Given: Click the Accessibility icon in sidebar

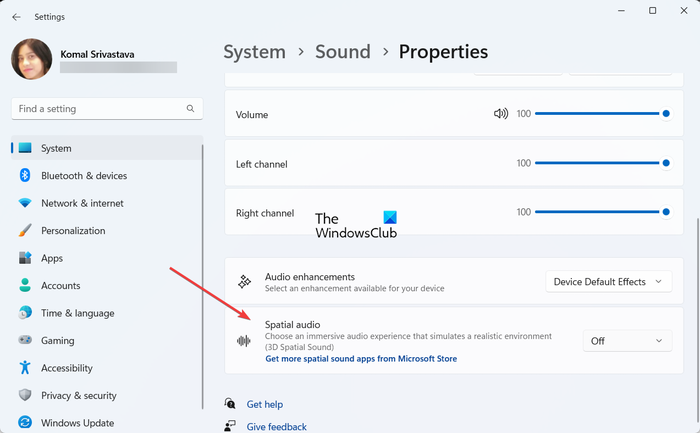Looking at the screenshot, I should tap(25, 368).
